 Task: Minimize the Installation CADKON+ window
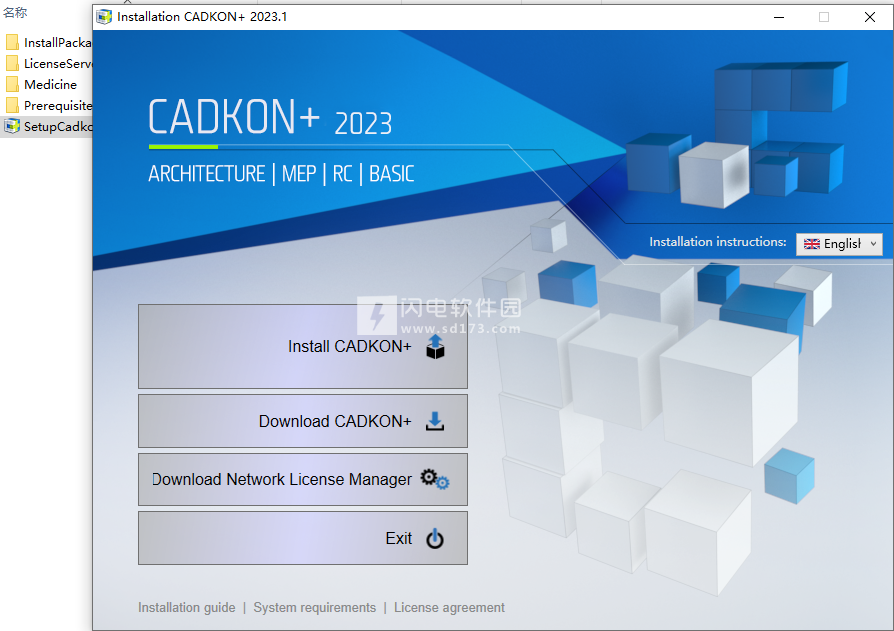779,17
